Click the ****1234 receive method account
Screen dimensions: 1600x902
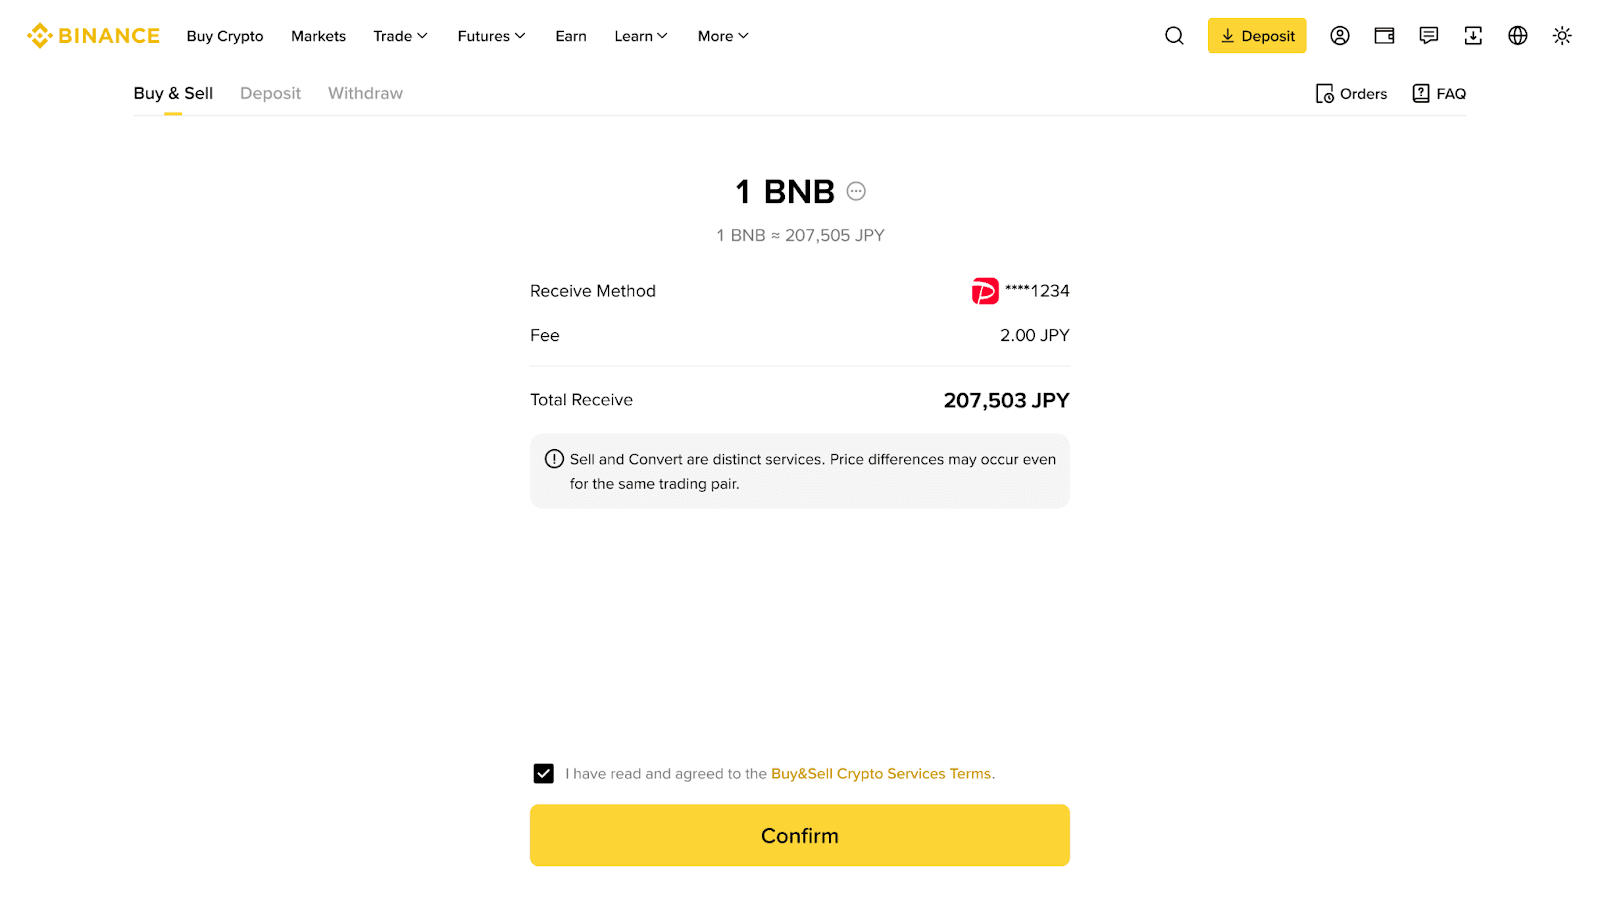coord(1037,291)
